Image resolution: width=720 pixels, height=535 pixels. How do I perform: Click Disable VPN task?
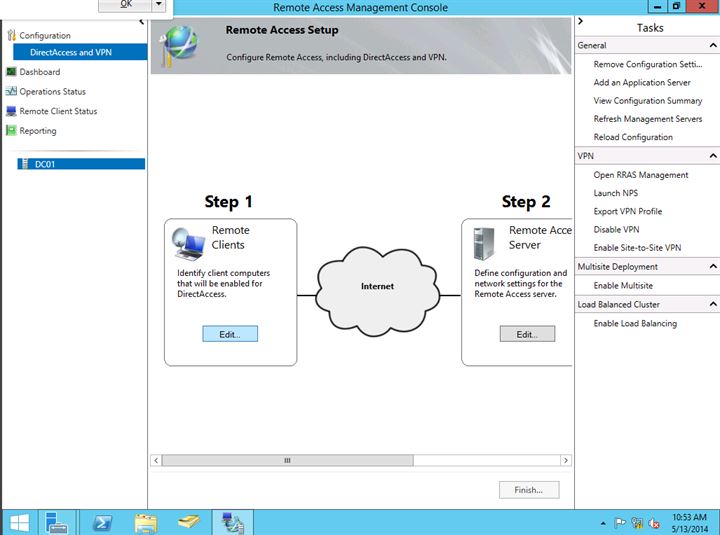click(x=616, y=230)
